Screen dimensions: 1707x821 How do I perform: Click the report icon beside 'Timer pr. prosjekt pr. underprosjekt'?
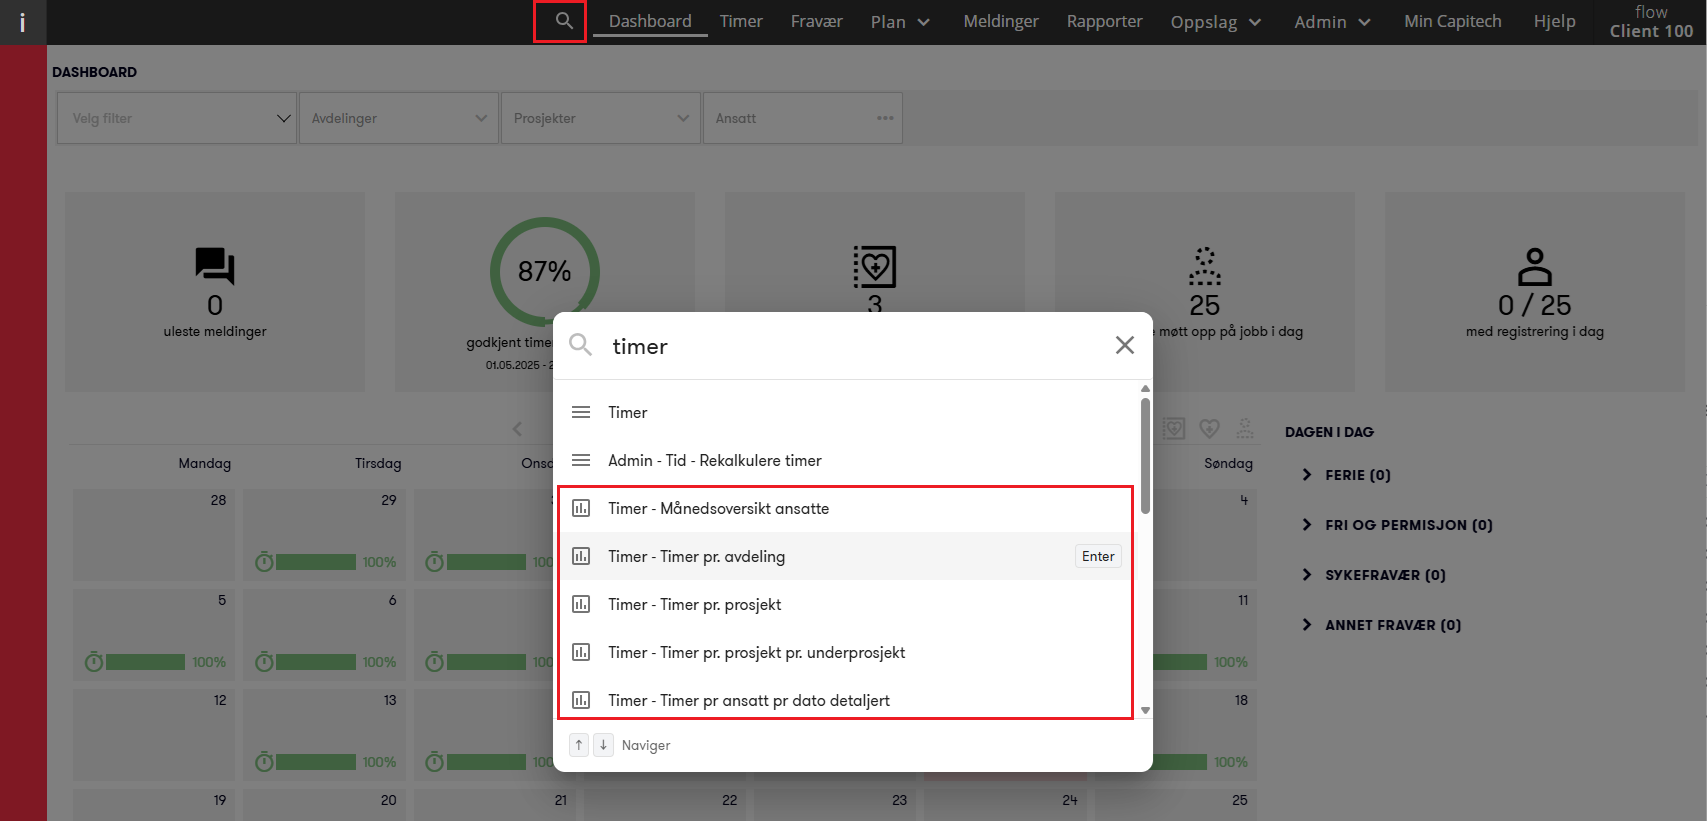581,652
